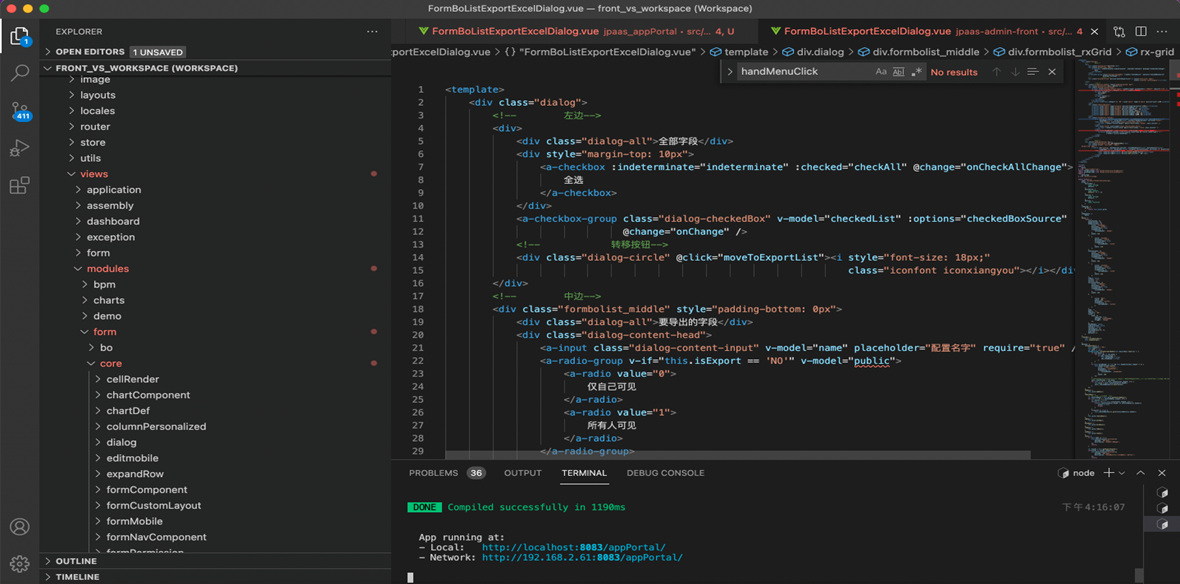Toggle Use Regular Expression in find
The width and height of the screenshot is (1180, 584).
coord(916,71)
